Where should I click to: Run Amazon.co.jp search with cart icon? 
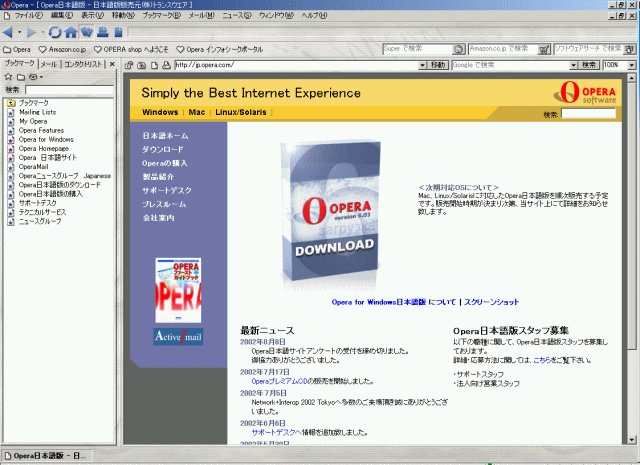544,49
